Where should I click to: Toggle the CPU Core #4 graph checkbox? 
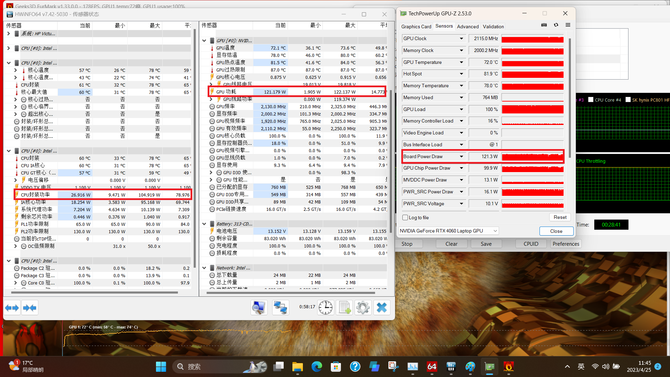(x=591, y=100)
